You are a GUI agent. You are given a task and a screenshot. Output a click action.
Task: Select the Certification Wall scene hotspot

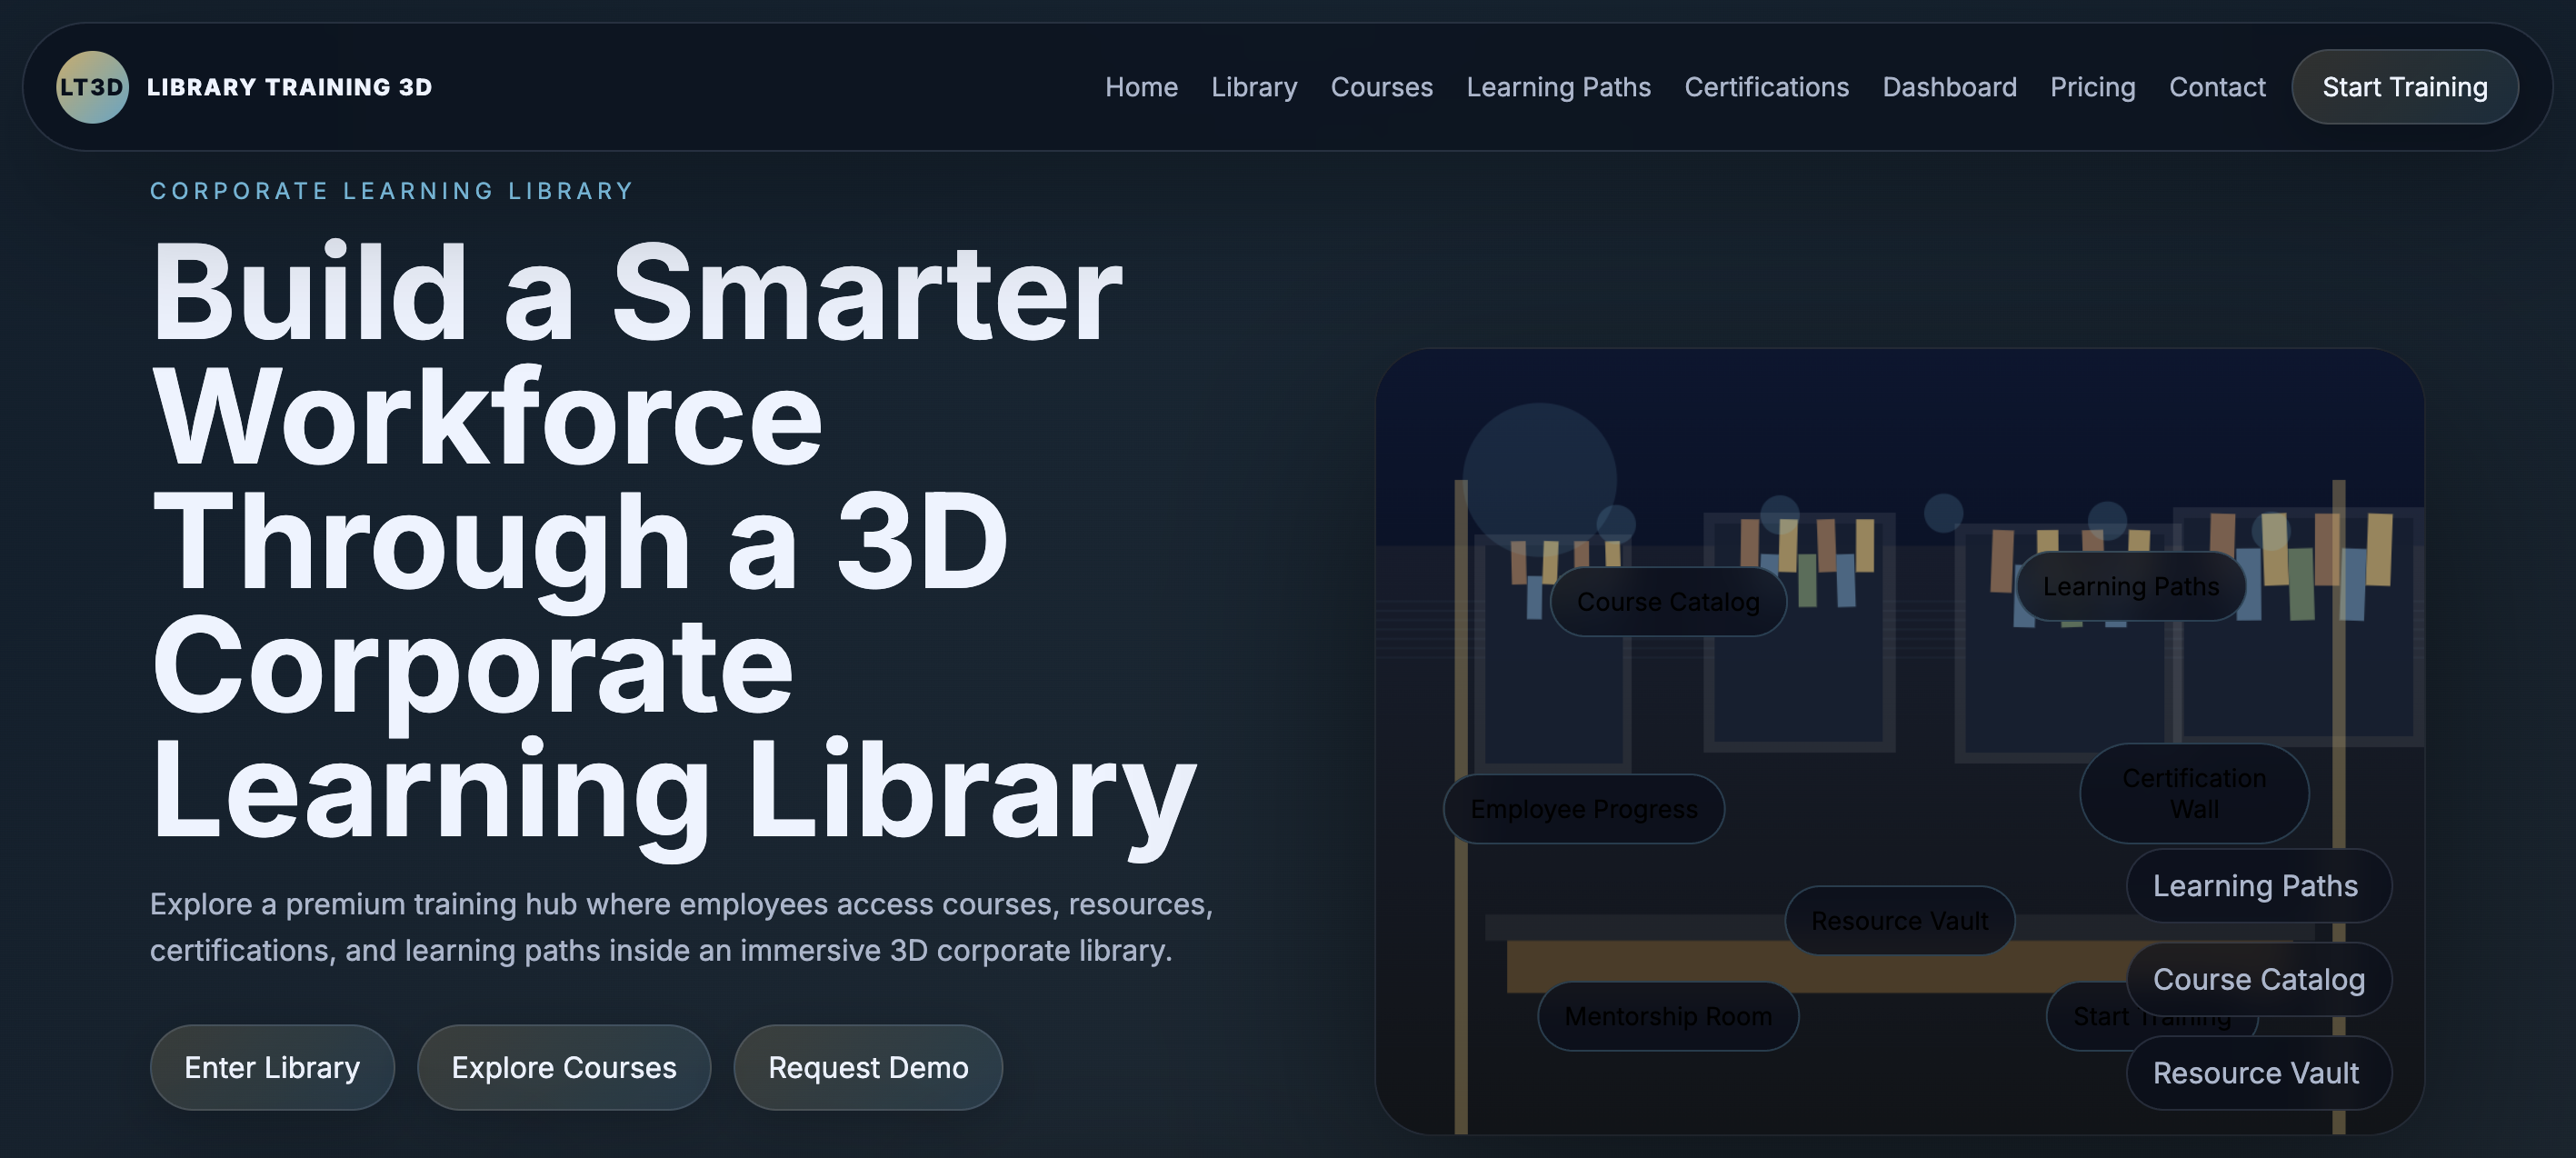[2194, 793]
